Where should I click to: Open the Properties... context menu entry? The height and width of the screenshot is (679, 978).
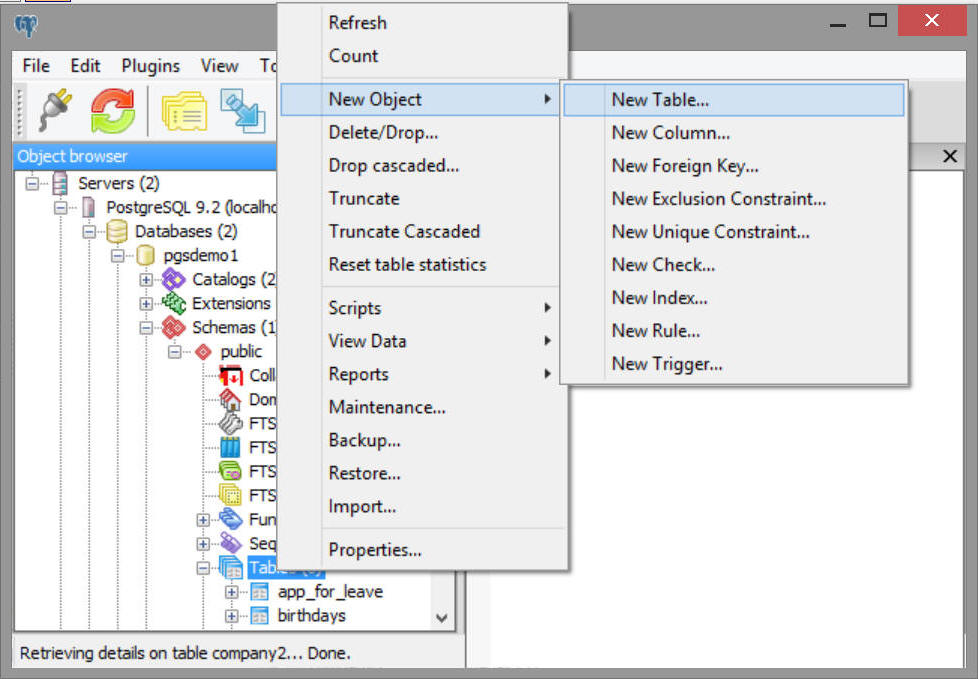(x=375, y=550)
